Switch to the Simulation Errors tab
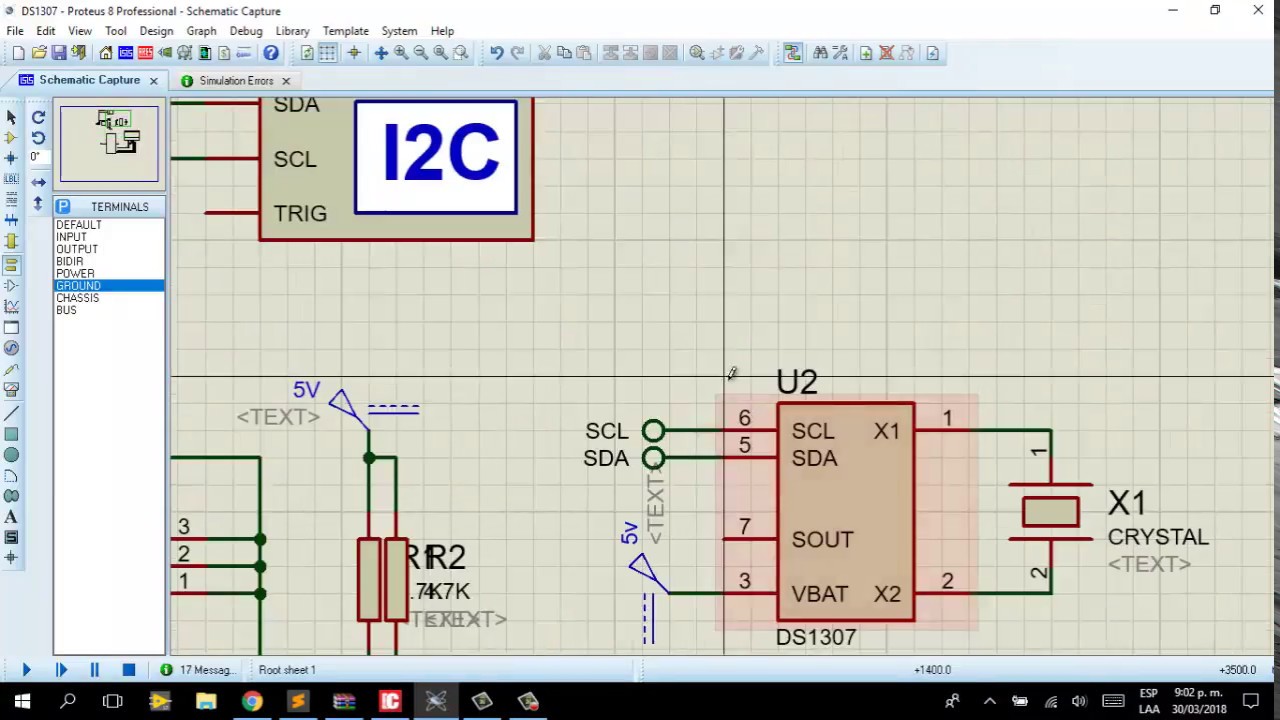This screenshot has width=1280, height=720. pos(236,81)
